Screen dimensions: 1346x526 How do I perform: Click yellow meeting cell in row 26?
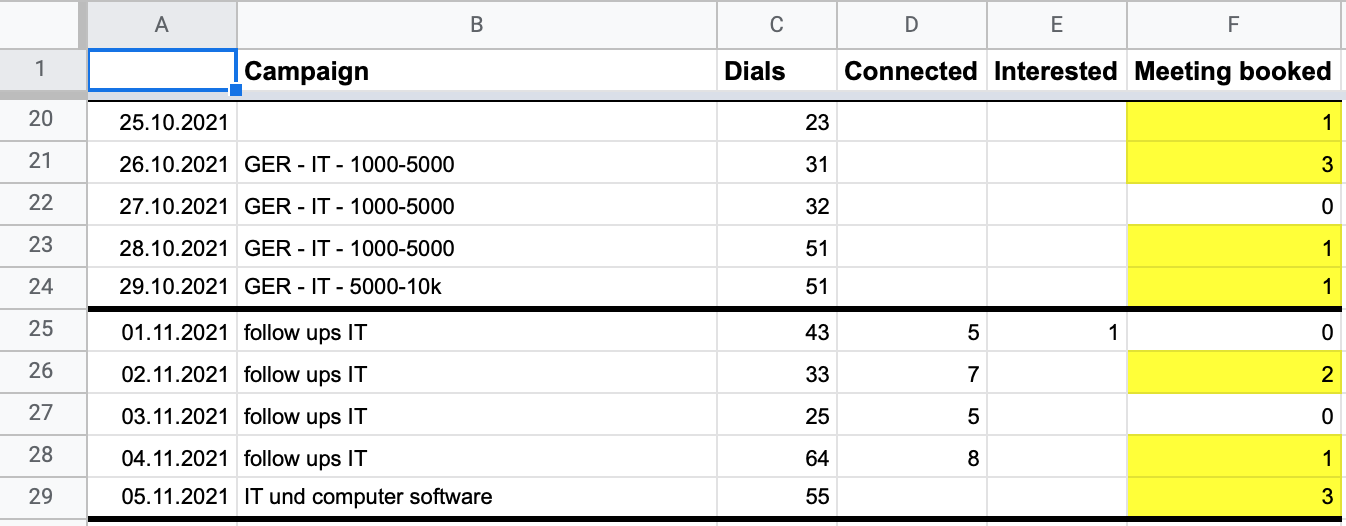tap(1236, 375)
